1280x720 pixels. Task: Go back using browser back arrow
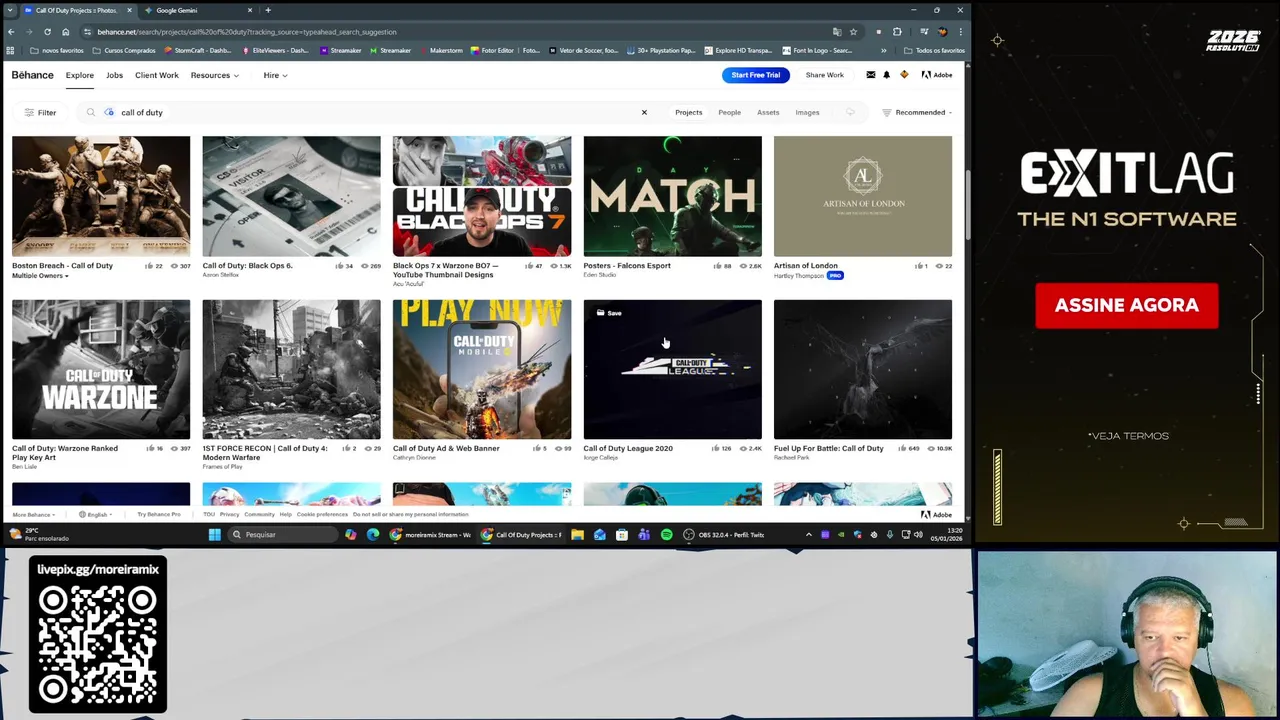pyautogui.click(x=11, y=32)
